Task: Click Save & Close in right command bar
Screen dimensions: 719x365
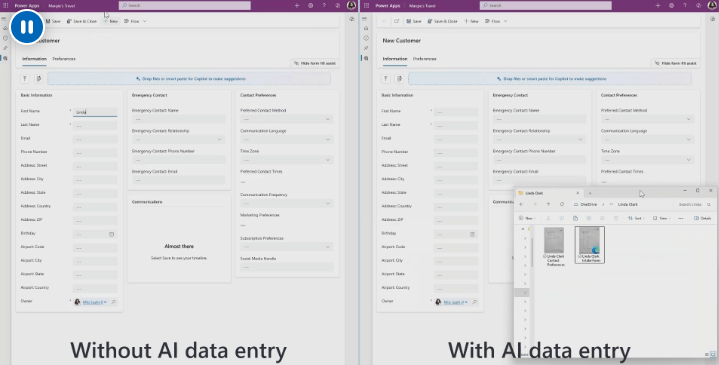Action: coord(442,21)
